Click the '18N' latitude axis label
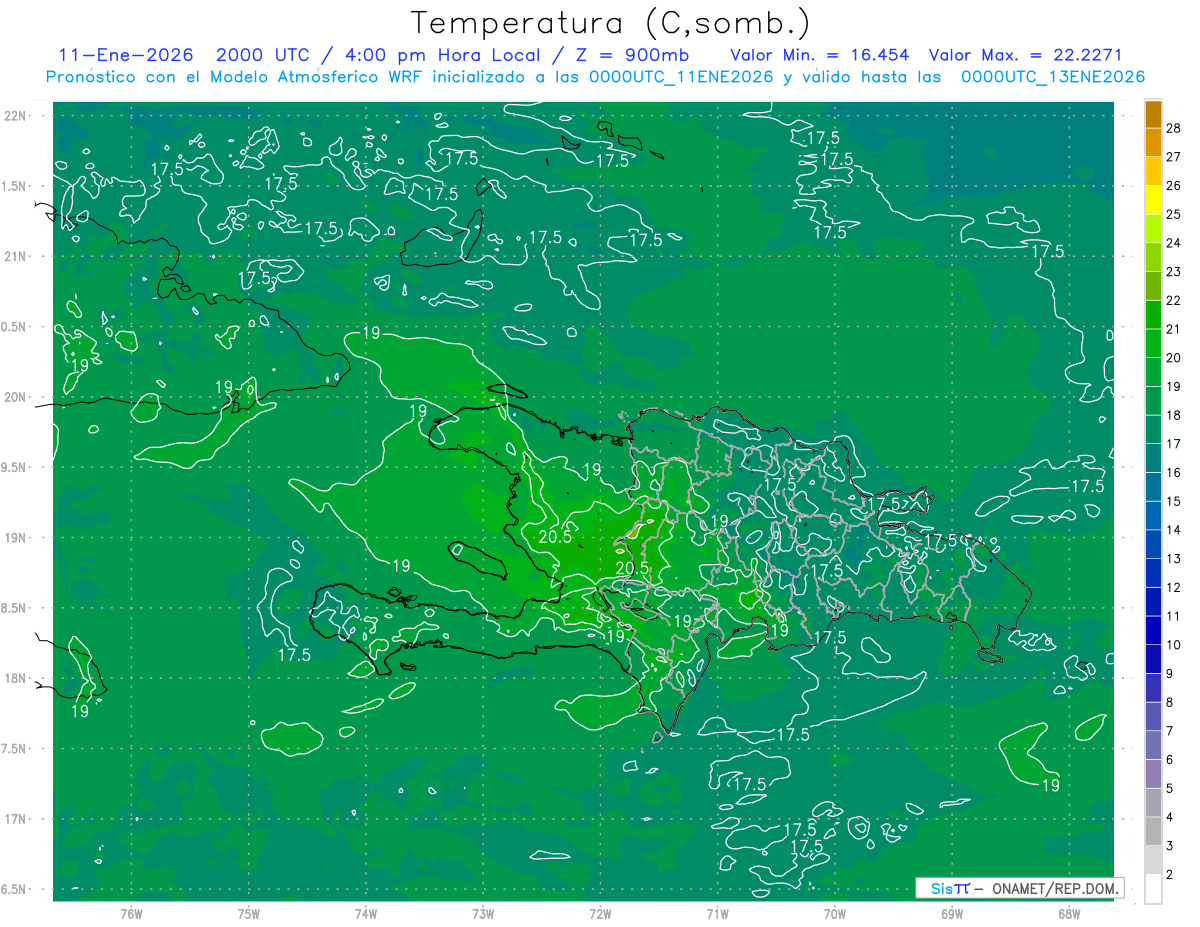This screenshot has height=927, width=1200. click(x=17, y=679)
